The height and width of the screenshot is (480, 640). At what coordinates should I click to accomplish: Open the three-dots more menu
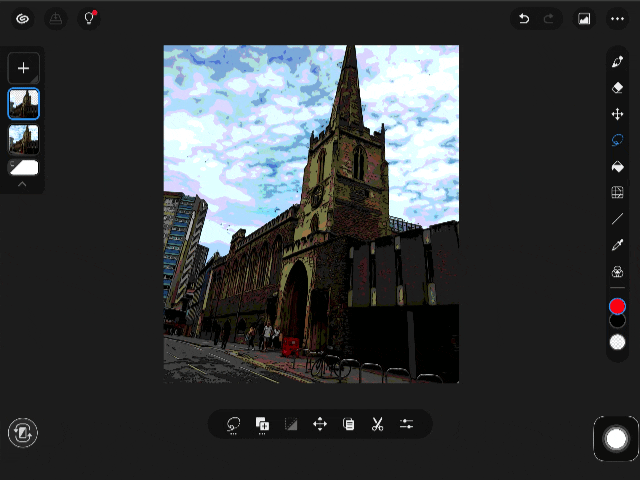617,19
